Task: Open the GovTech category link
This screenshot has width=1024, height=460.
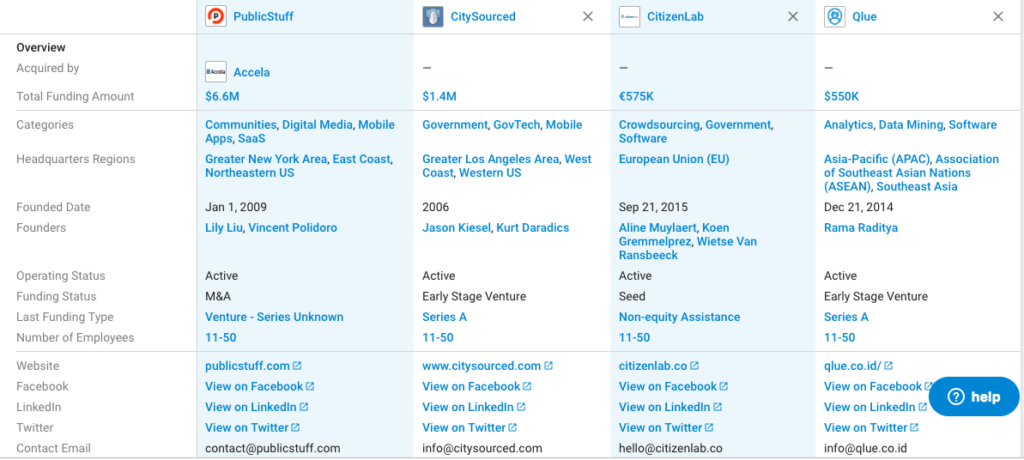Action: pos(516,125)
